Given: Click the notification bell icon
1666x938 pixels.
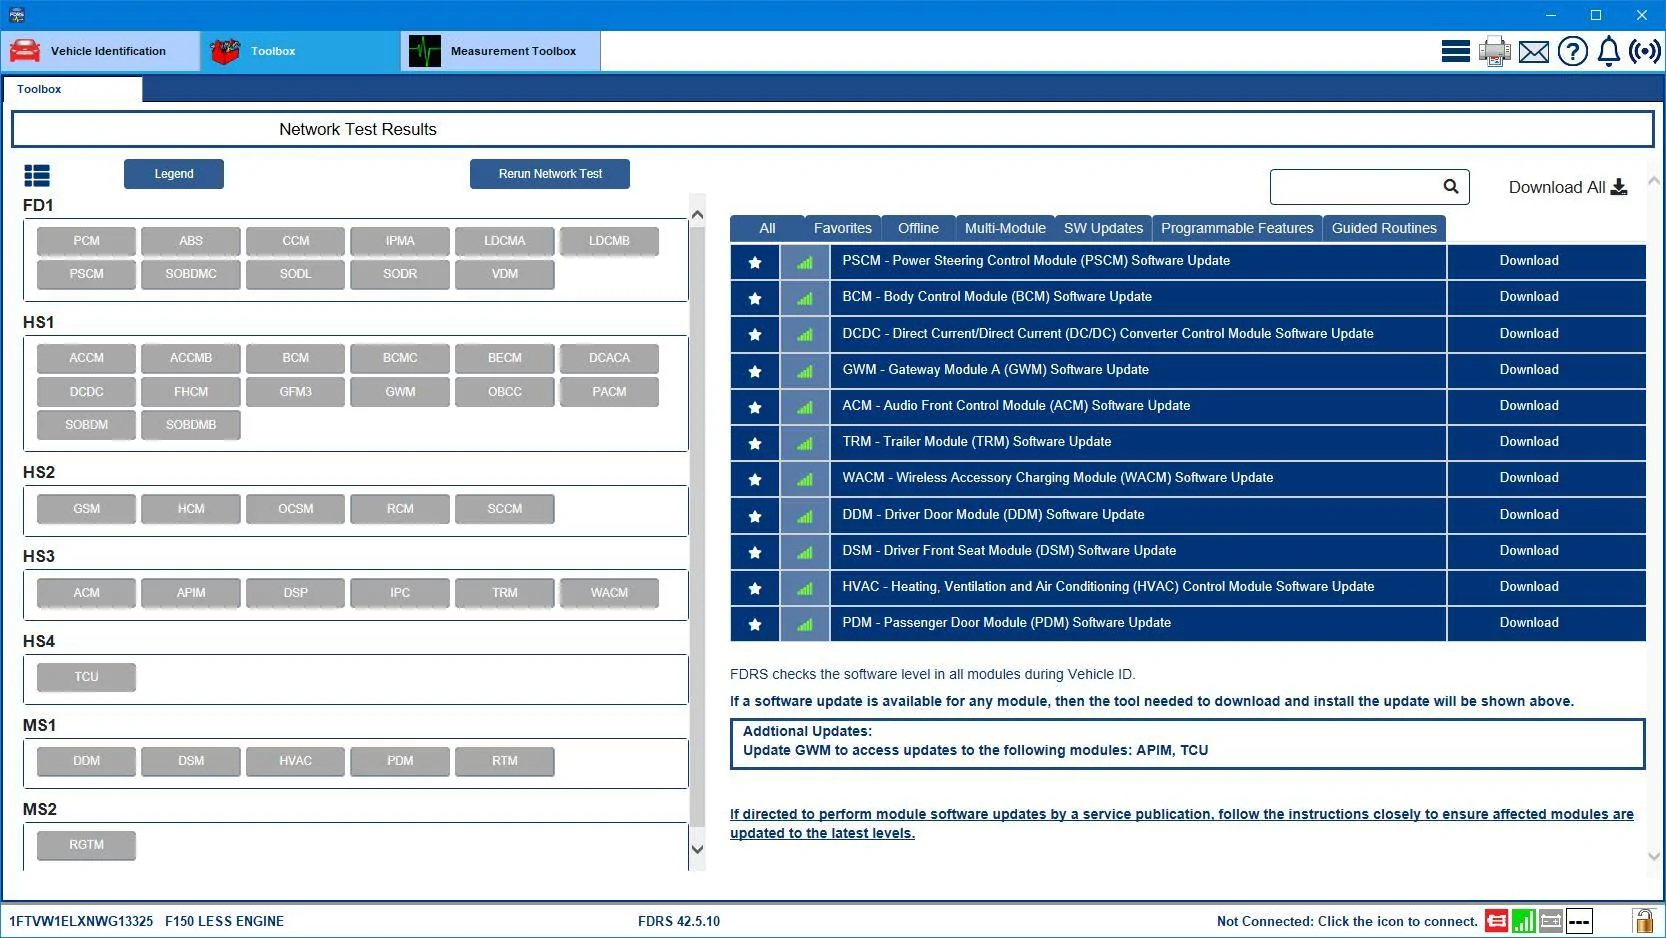Looking at the screenshot, I should click(1609, 51).
